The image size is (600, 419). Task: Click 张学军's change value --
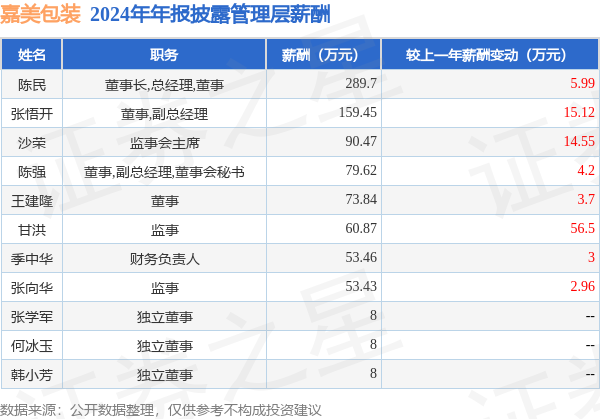point(590,316)
